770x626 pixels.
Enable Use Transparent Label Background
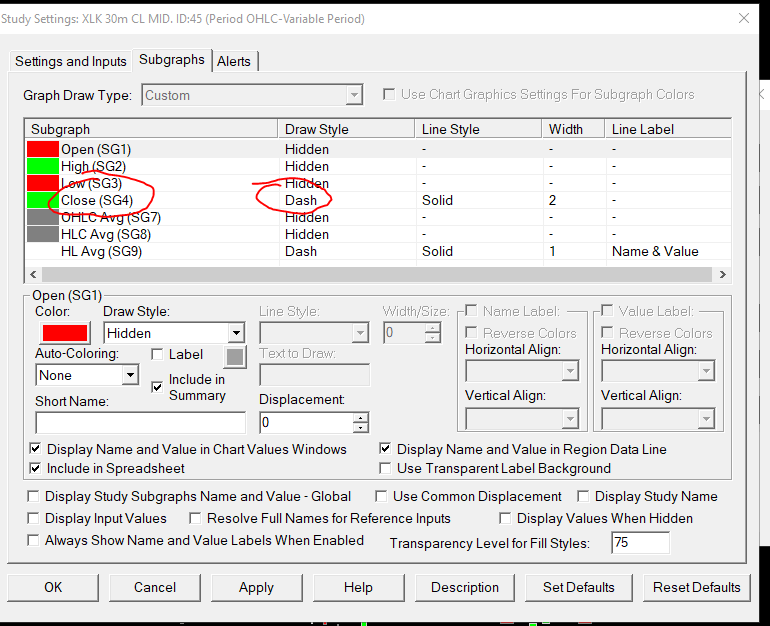(385, 468)
